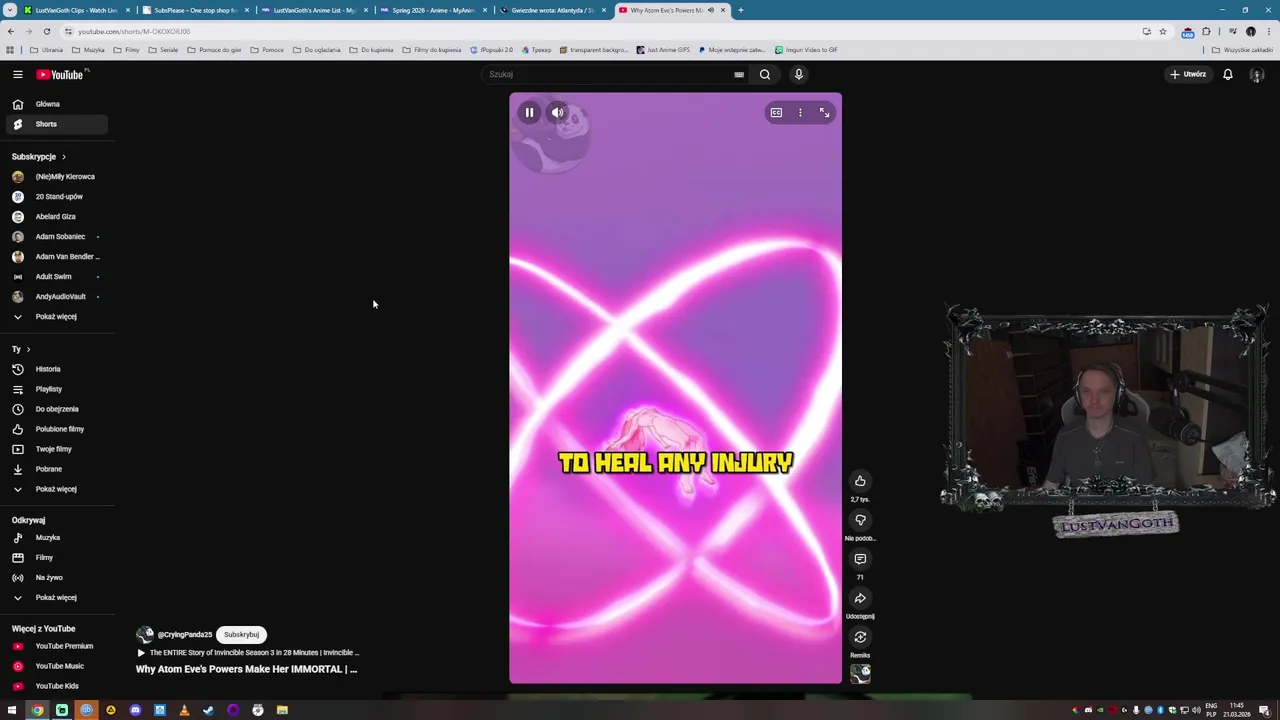Screen dimensions: 1280x720
Task: Start voice search with the microphone
Action: click(x=798, y=74)
